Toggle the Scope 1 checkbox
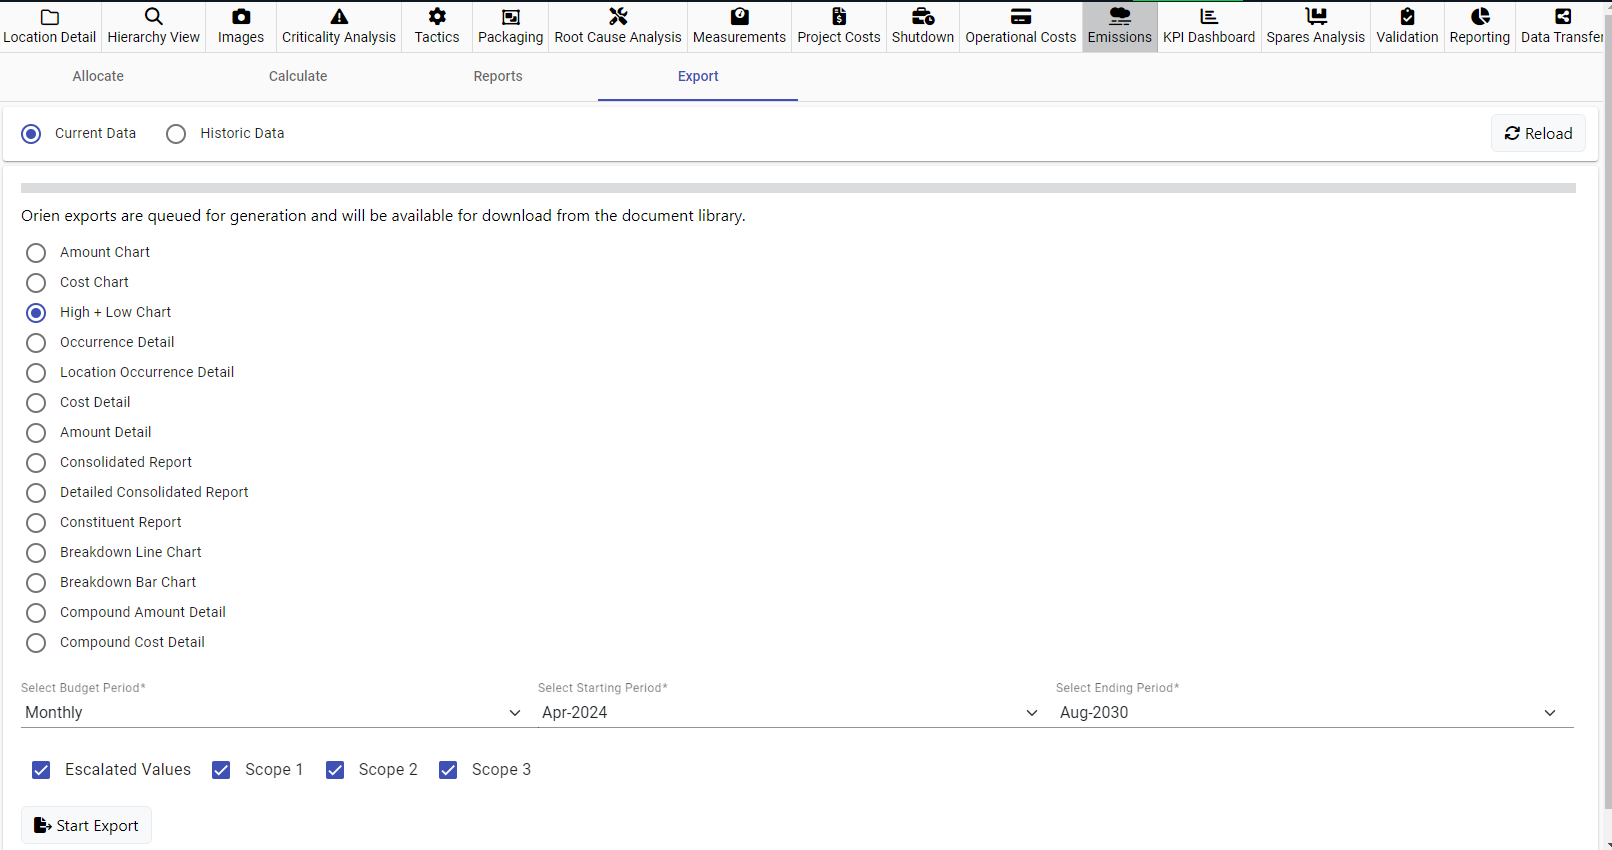Viewport: 1612px width, 850px height. point(221,770)
